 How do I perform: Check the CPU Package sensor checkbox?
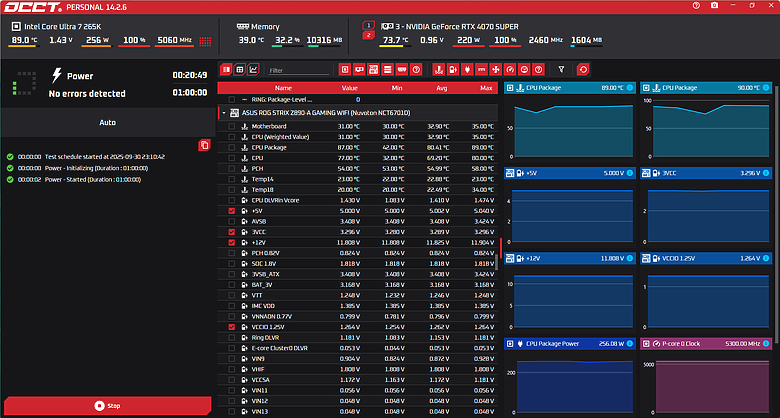tap(232, 148)
